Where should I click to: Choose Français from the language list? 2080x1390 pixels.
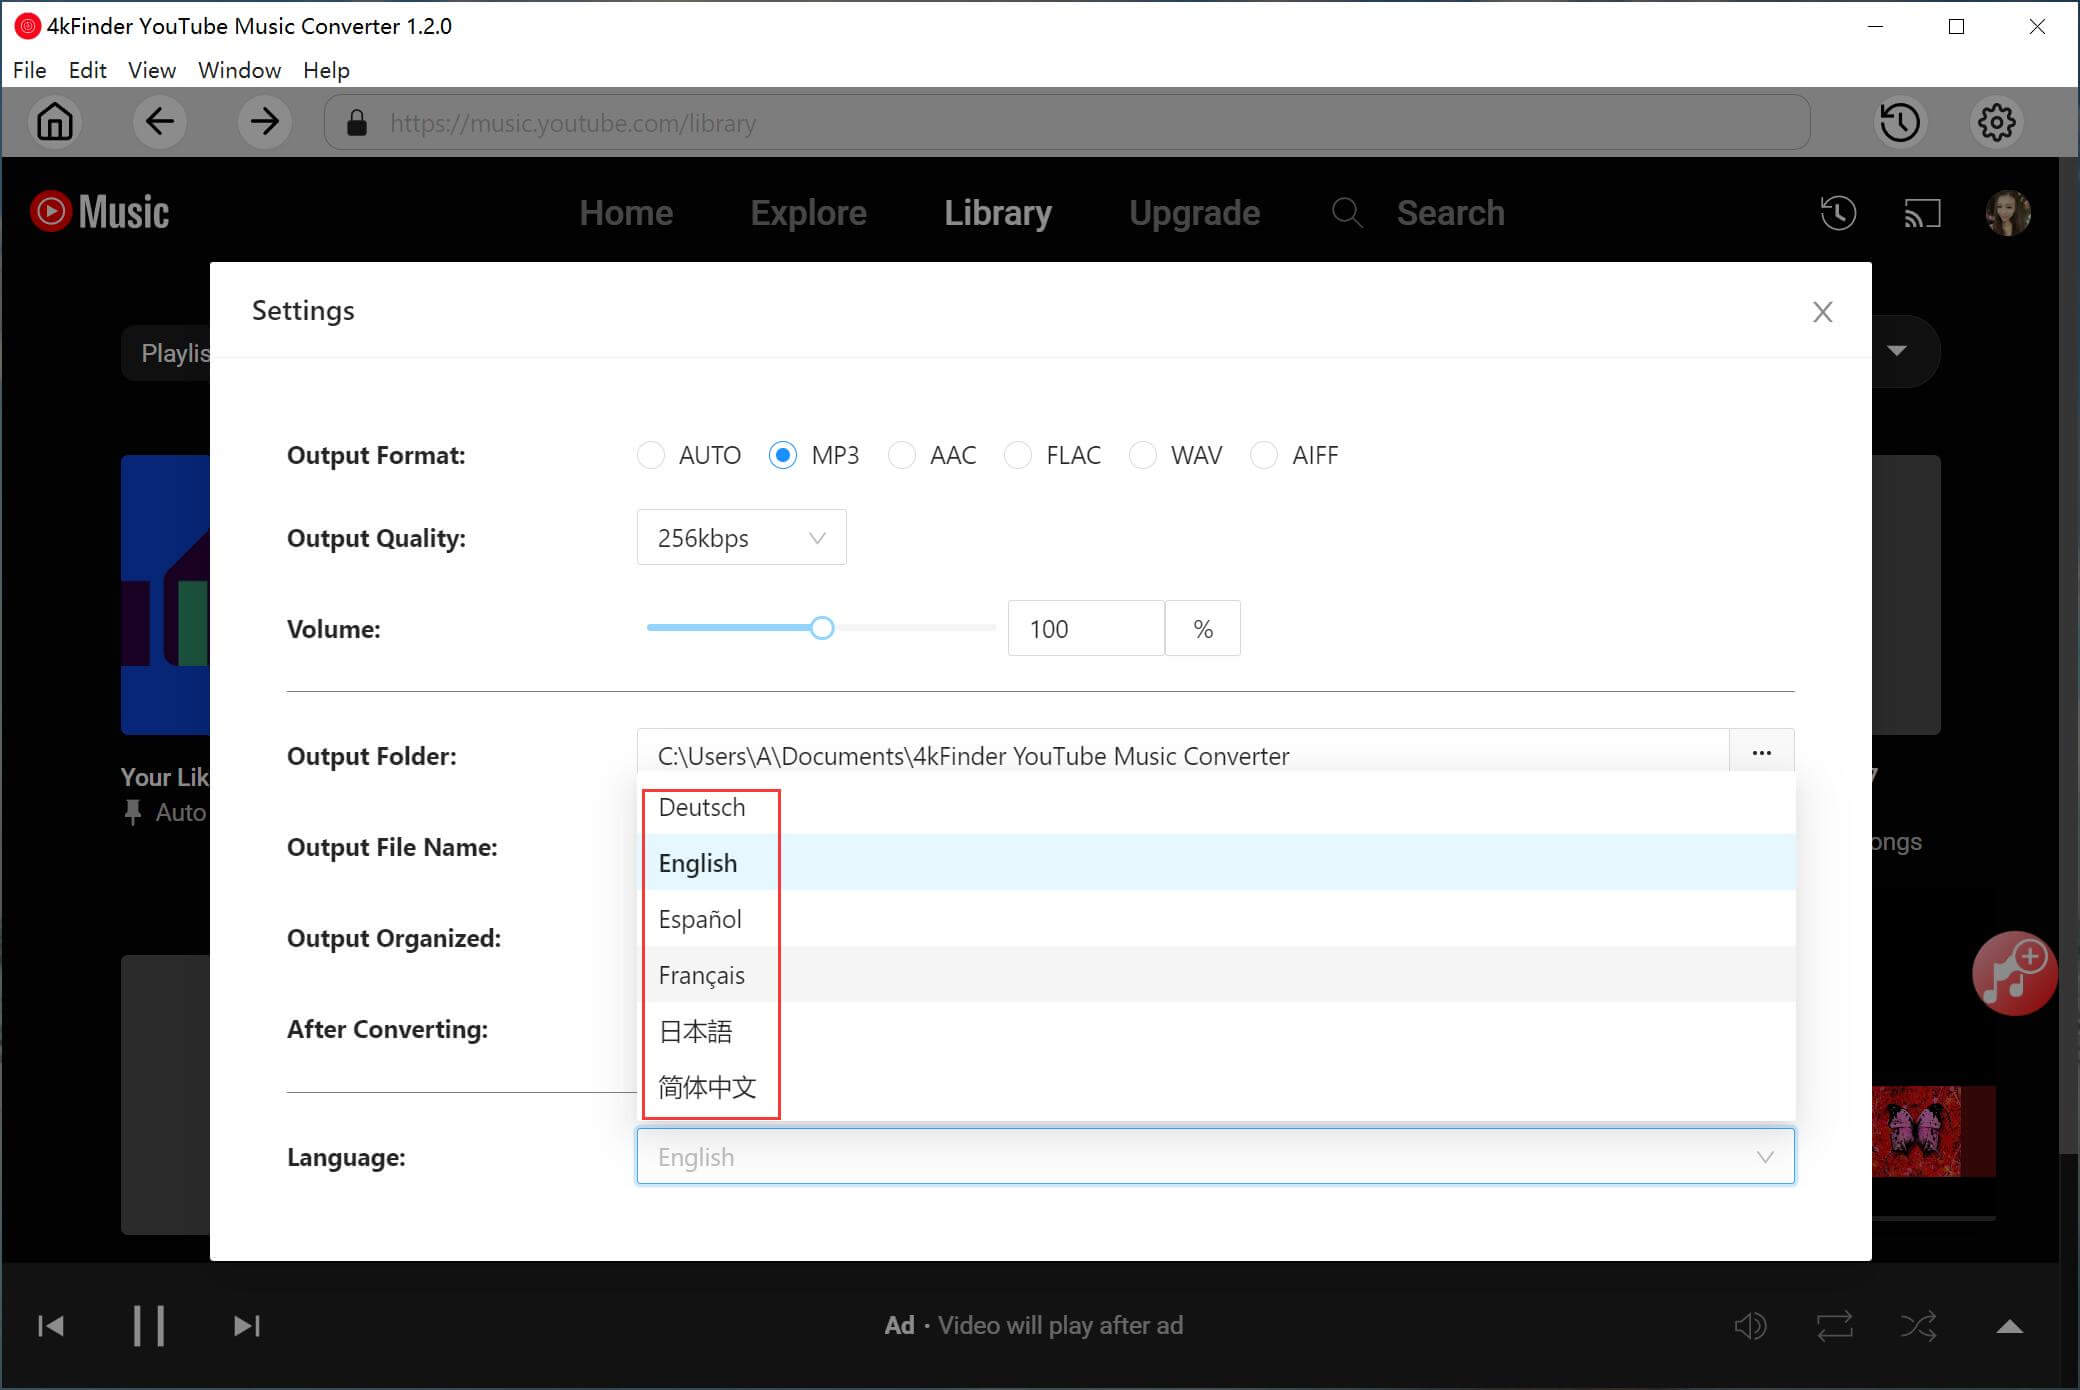tap(702, 975)
